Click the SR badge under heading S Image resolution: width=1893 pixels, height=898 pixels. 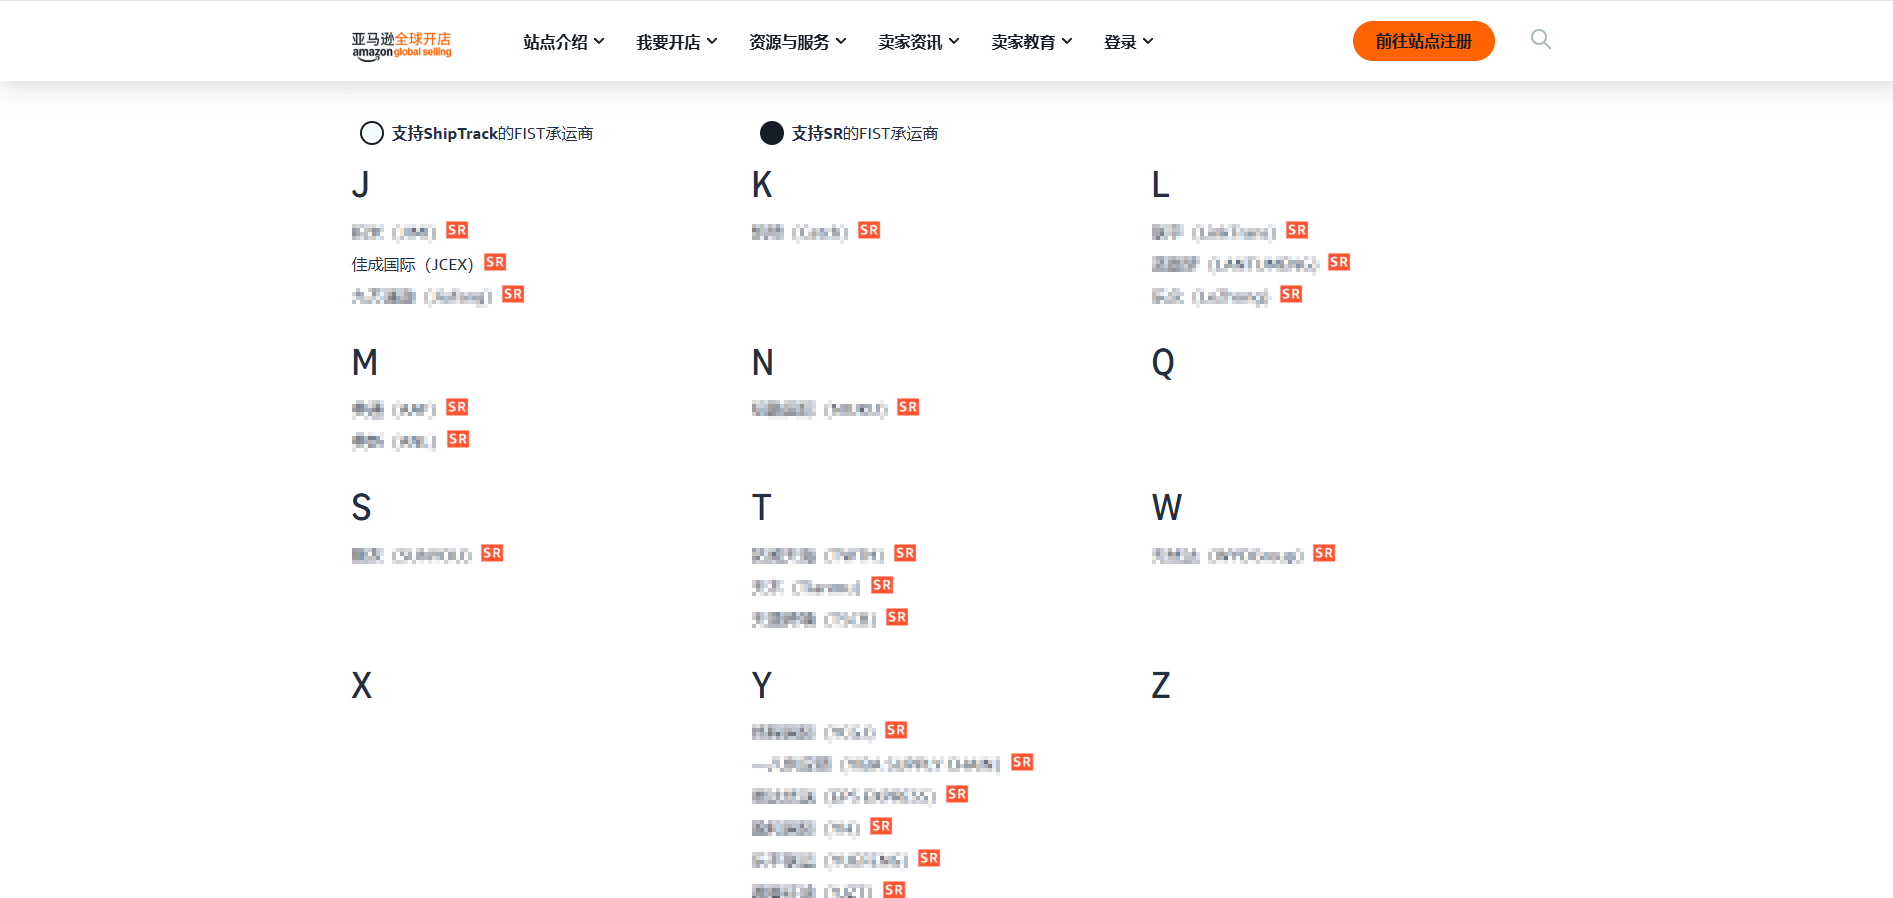click(492, 553)
